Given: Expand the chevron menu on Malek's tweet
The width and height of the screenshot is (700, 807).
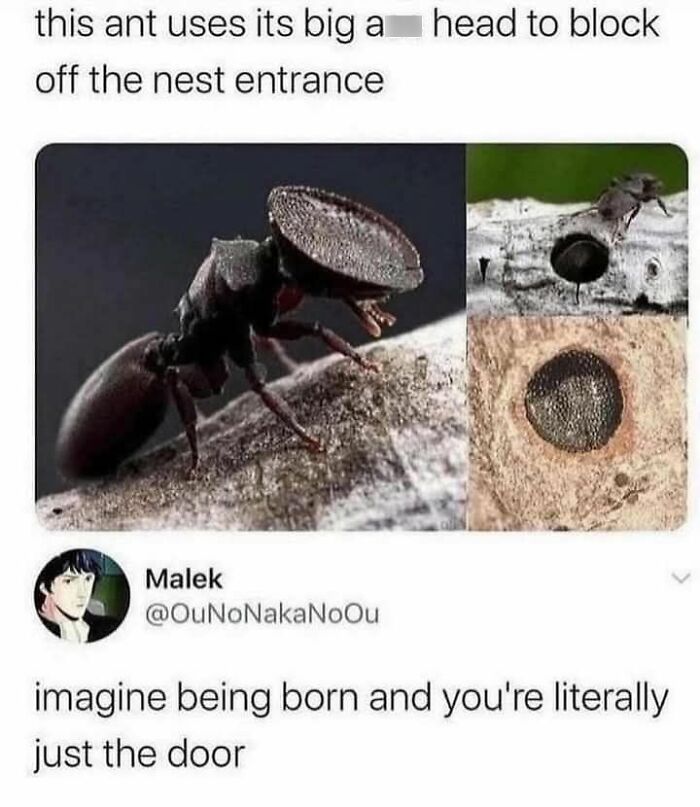Looking at the screenshot, I should [x=680, y=580].
